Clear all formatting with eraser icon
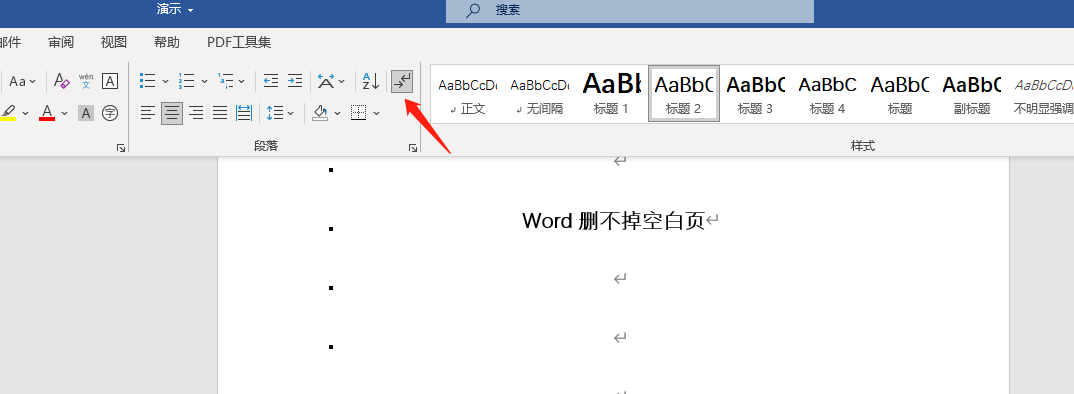 (x=62, y=82)
